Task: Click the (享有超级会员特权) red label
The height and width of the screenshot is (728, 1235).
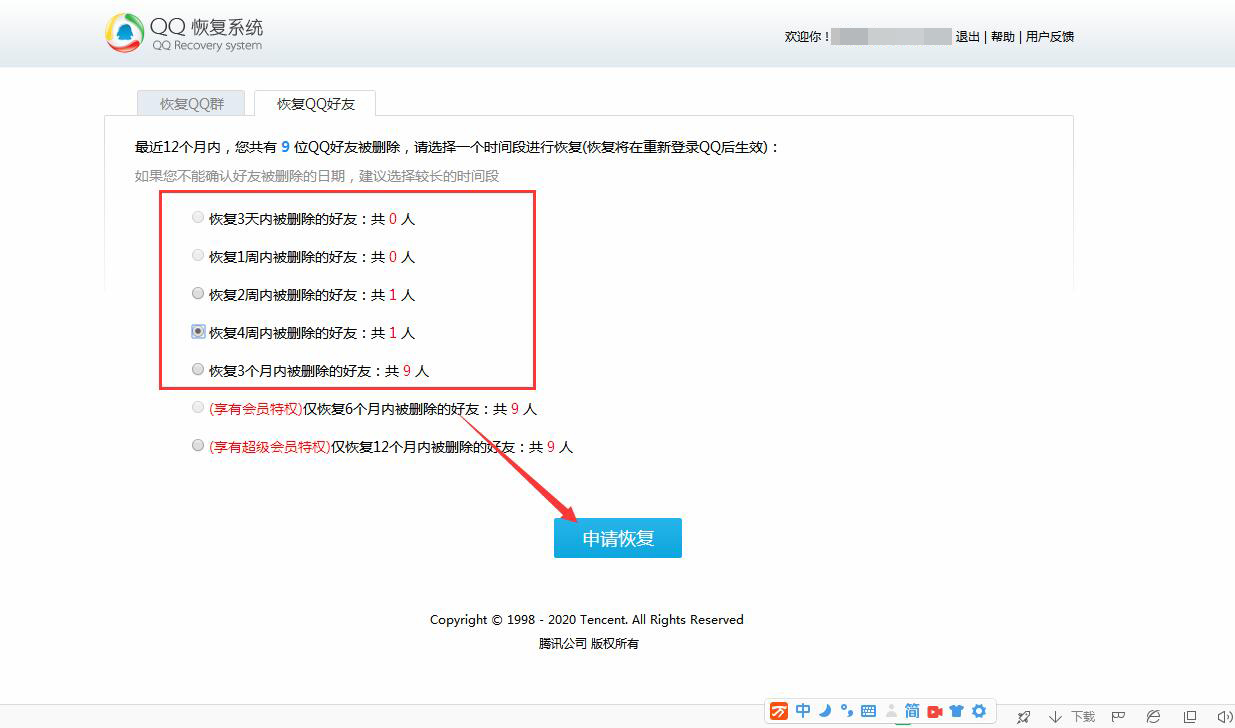Action: tap(269, 447)
